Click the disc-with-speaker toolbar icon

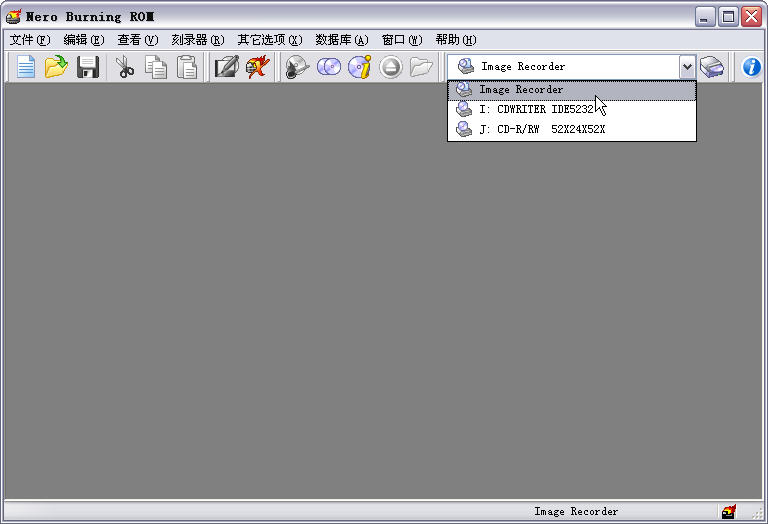(x=297, y=67)
